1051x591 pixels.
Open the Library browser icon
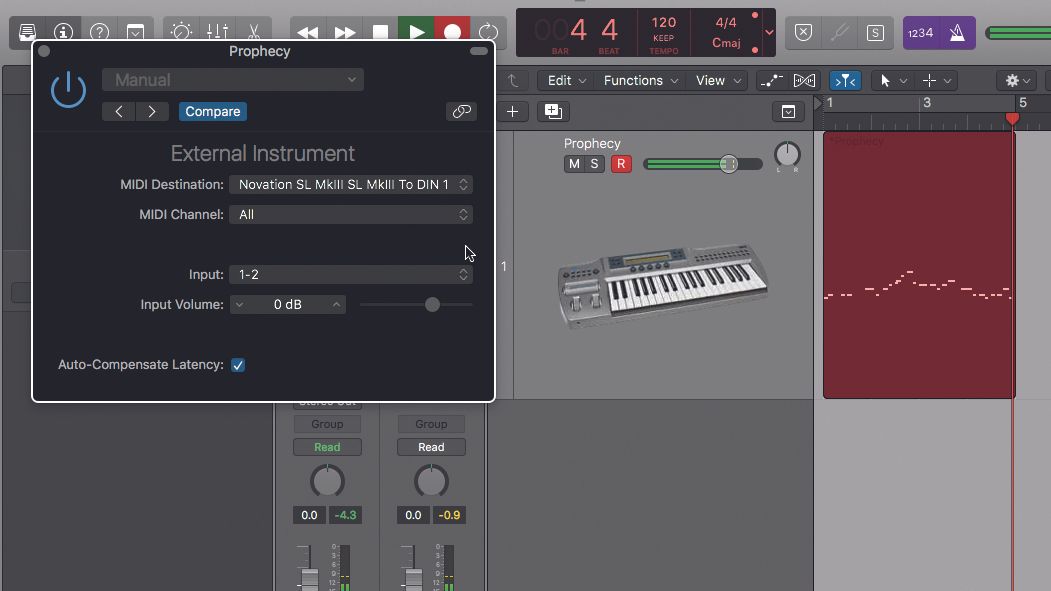tap(27, 31)
